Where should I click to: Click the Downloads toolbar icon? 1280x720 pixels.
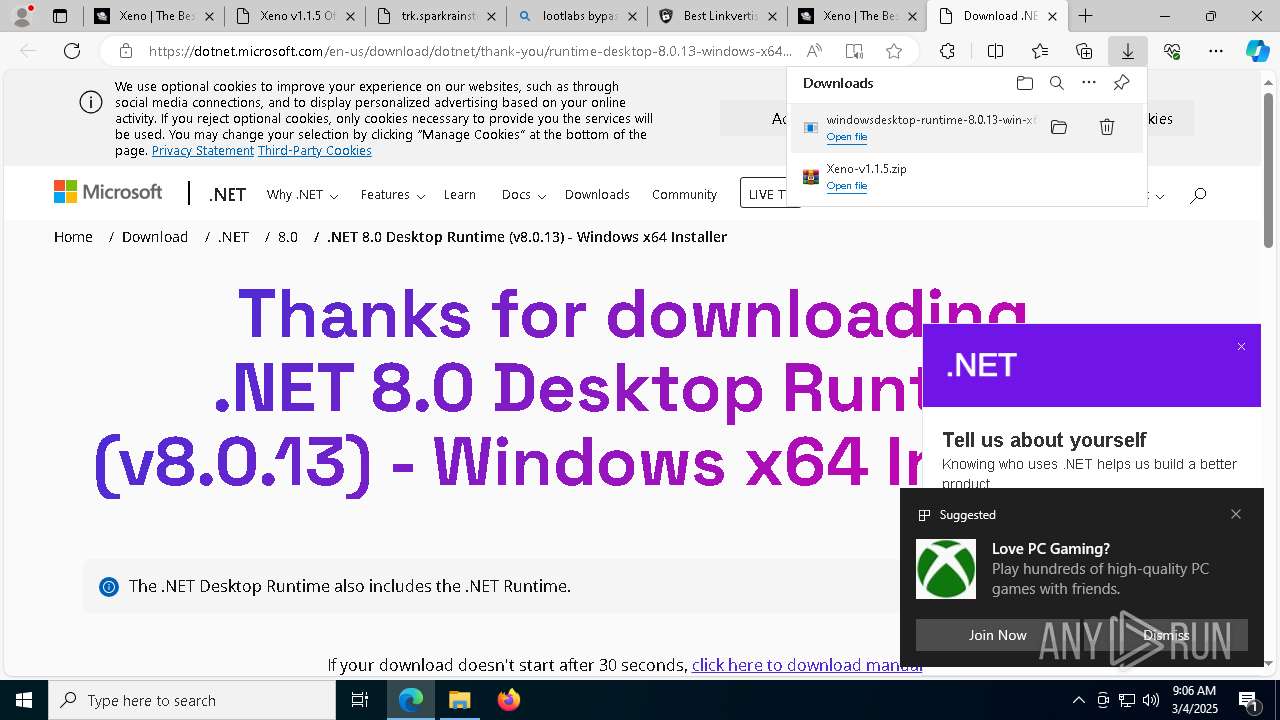tap(1127, 51)
